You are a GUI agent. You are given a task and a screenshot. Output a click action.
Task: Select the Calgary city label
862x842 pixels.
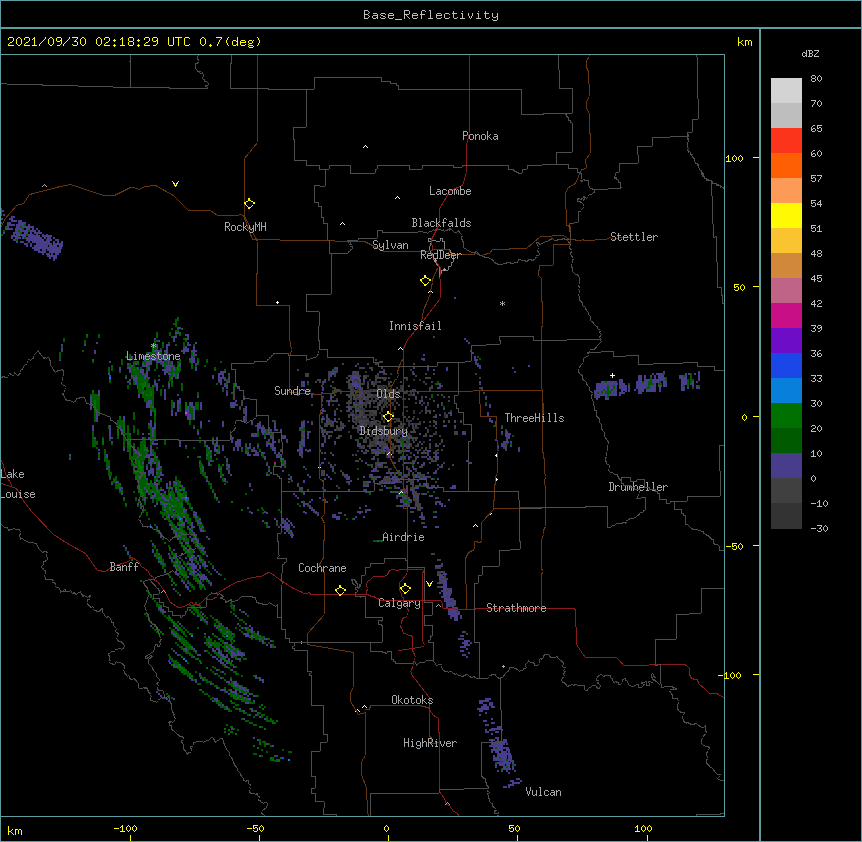click(x=399, y=603)
